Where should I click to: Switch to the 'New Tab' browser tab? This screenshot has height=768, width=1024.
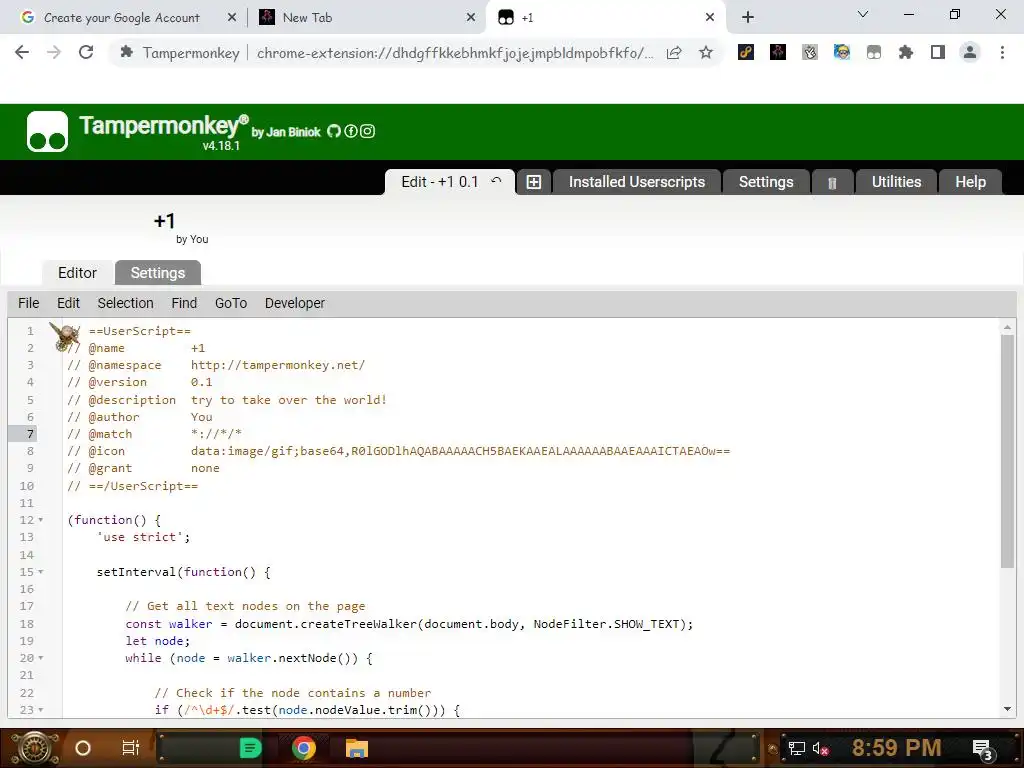pyautogui.click(x=307, y=18)
